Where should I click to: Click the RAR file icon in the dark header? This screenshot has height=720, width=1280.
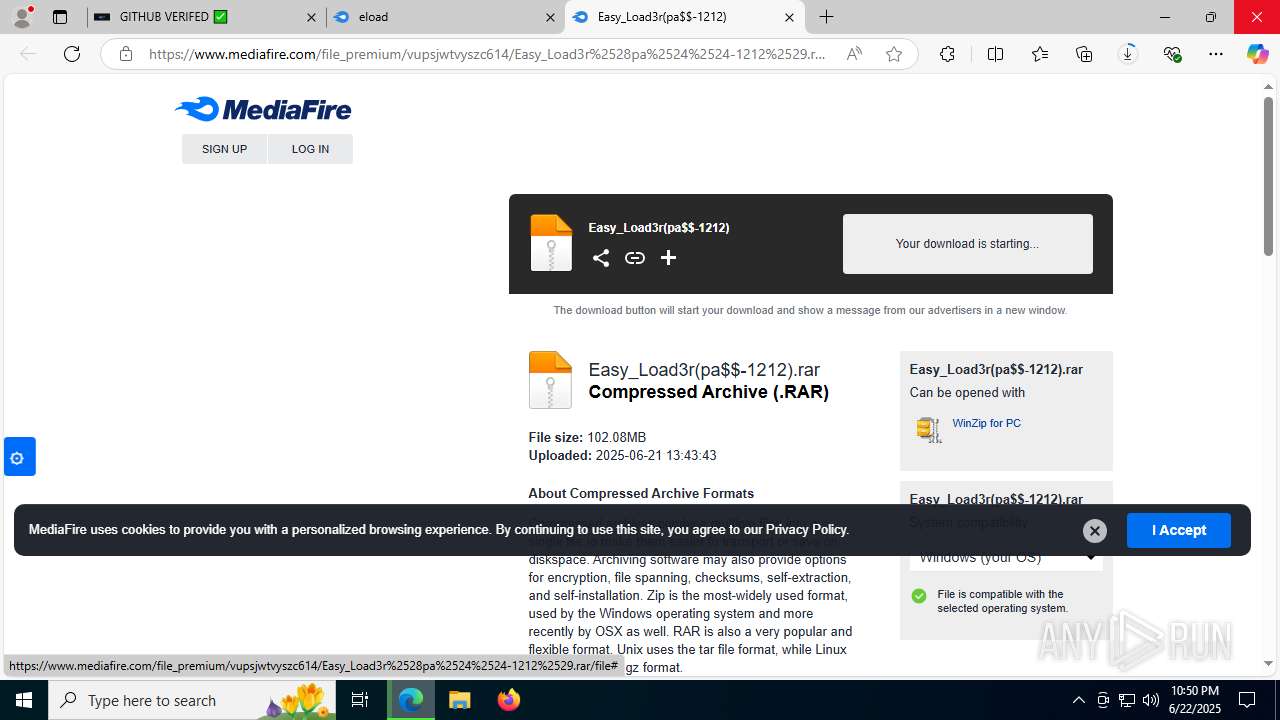coord(551,243)
